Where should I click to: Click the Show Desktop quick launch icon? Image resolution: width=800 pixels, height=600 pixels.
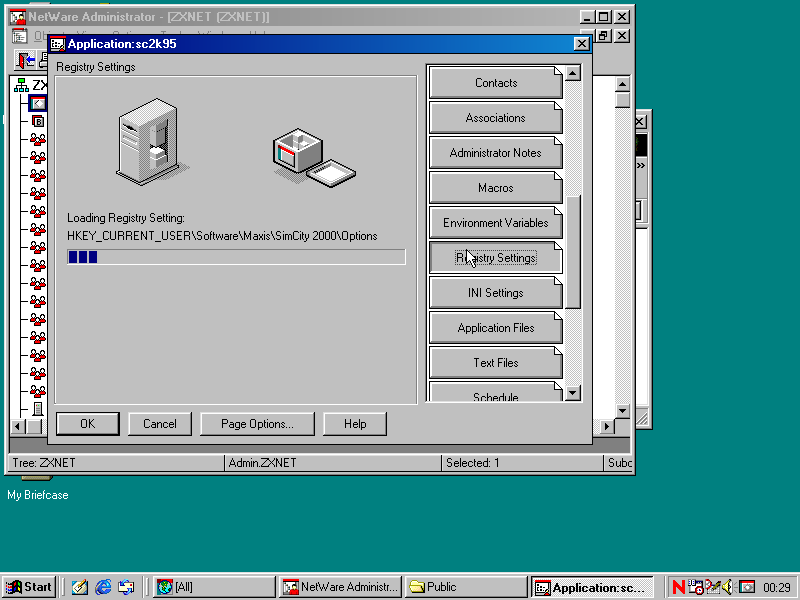pos(79,587)
